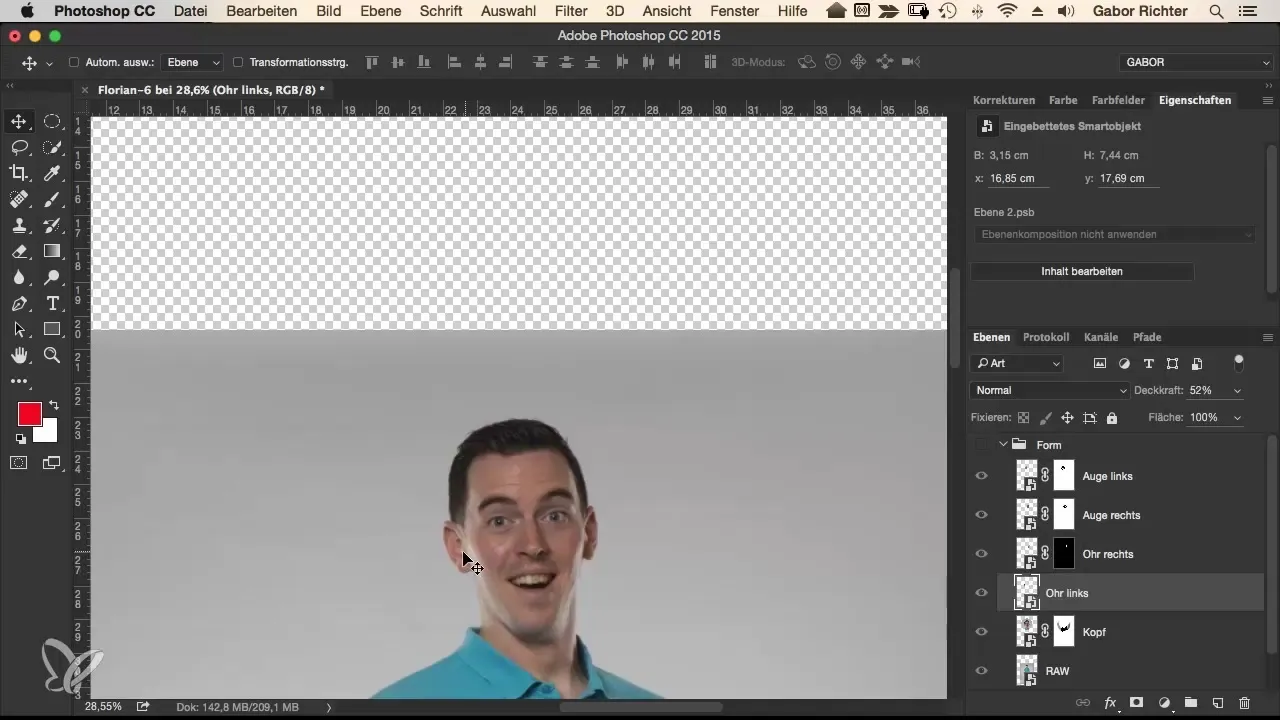
Task: Hide the Ohr rechts layer
Action: [981, 554]
